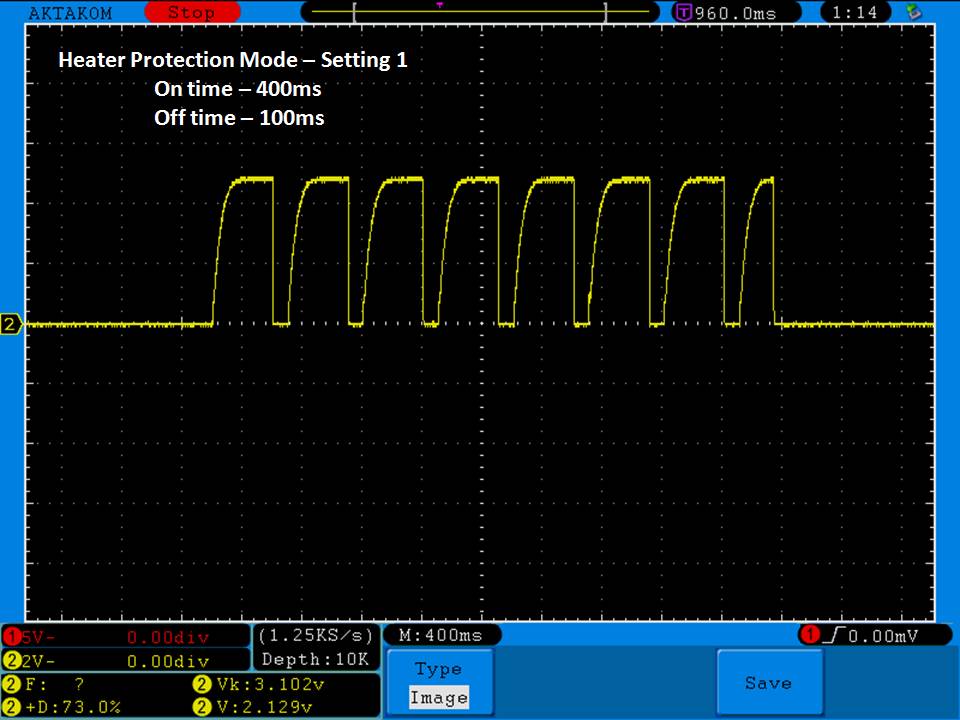Click the AKTAKOM brand label
Viewport: 960px width, 720px height.
70,13
